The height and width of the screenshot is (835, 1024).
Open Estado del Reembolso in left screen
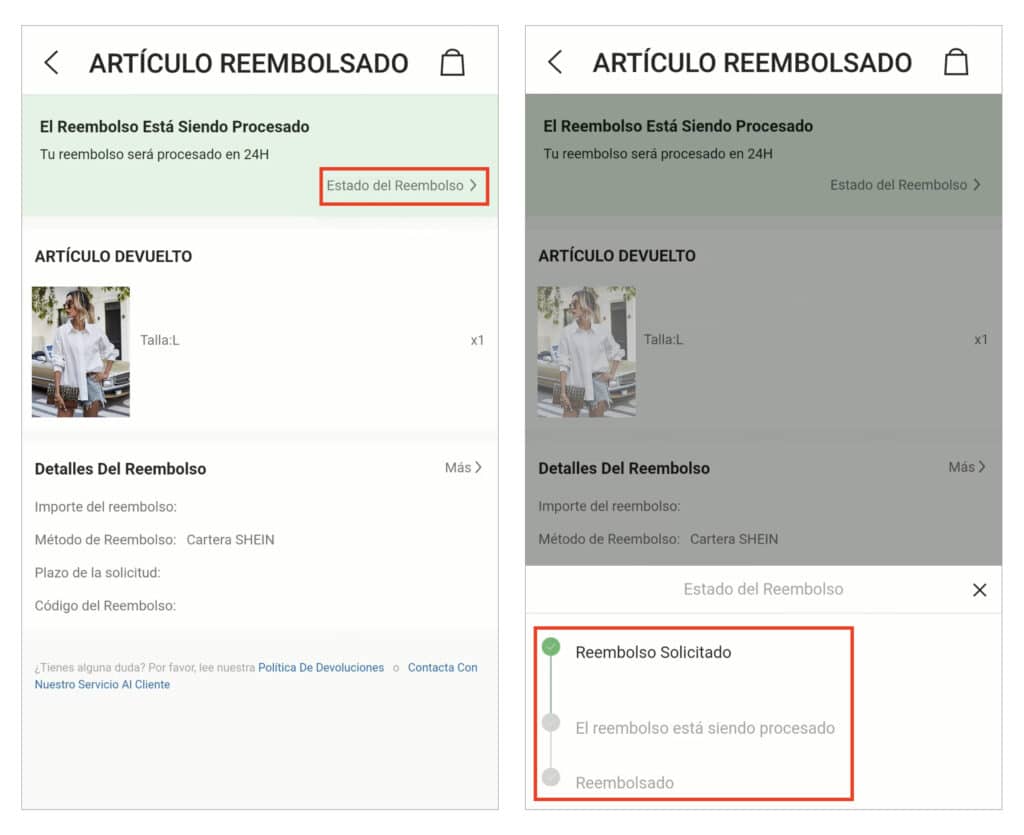pos(403,186)
